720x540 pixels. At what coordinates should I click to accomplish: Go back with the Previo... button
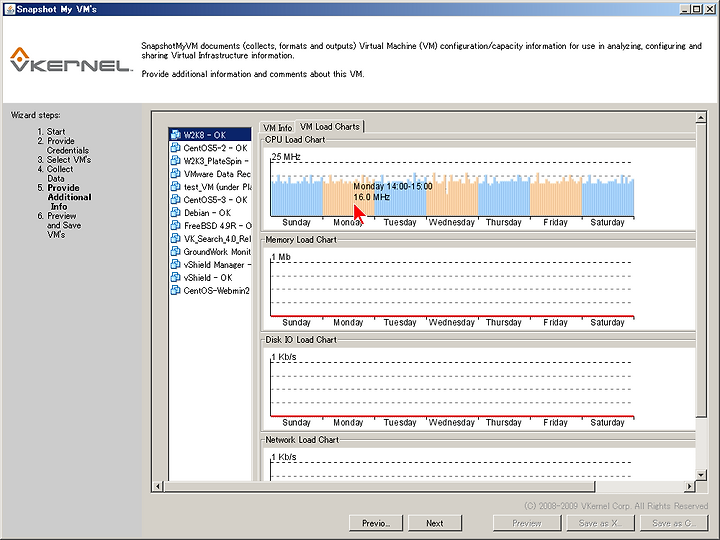pos(376,523)
